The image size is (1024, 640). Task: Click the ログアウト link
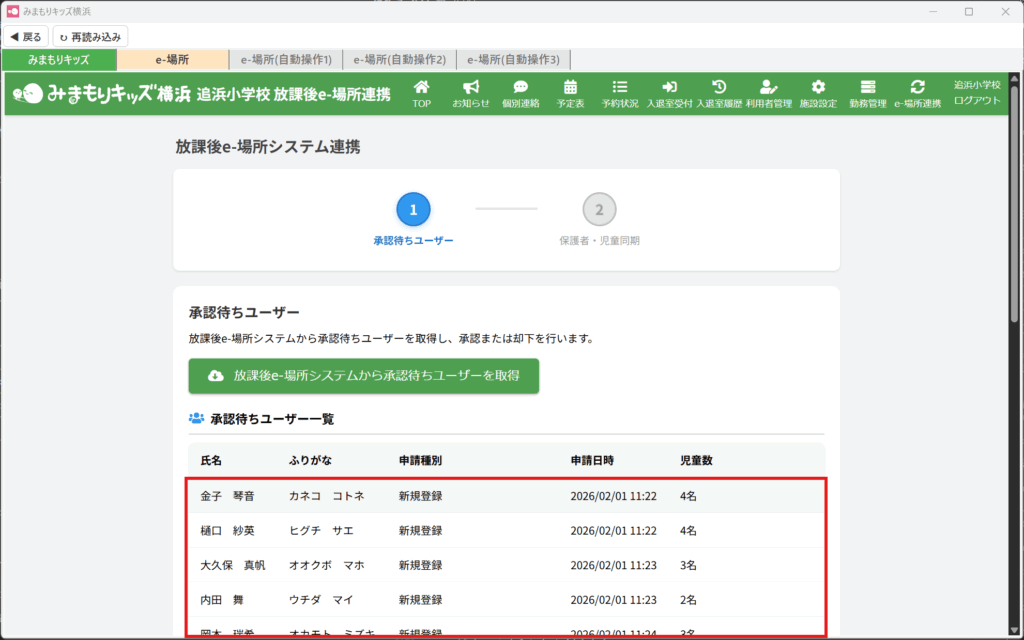pos(977,101)
